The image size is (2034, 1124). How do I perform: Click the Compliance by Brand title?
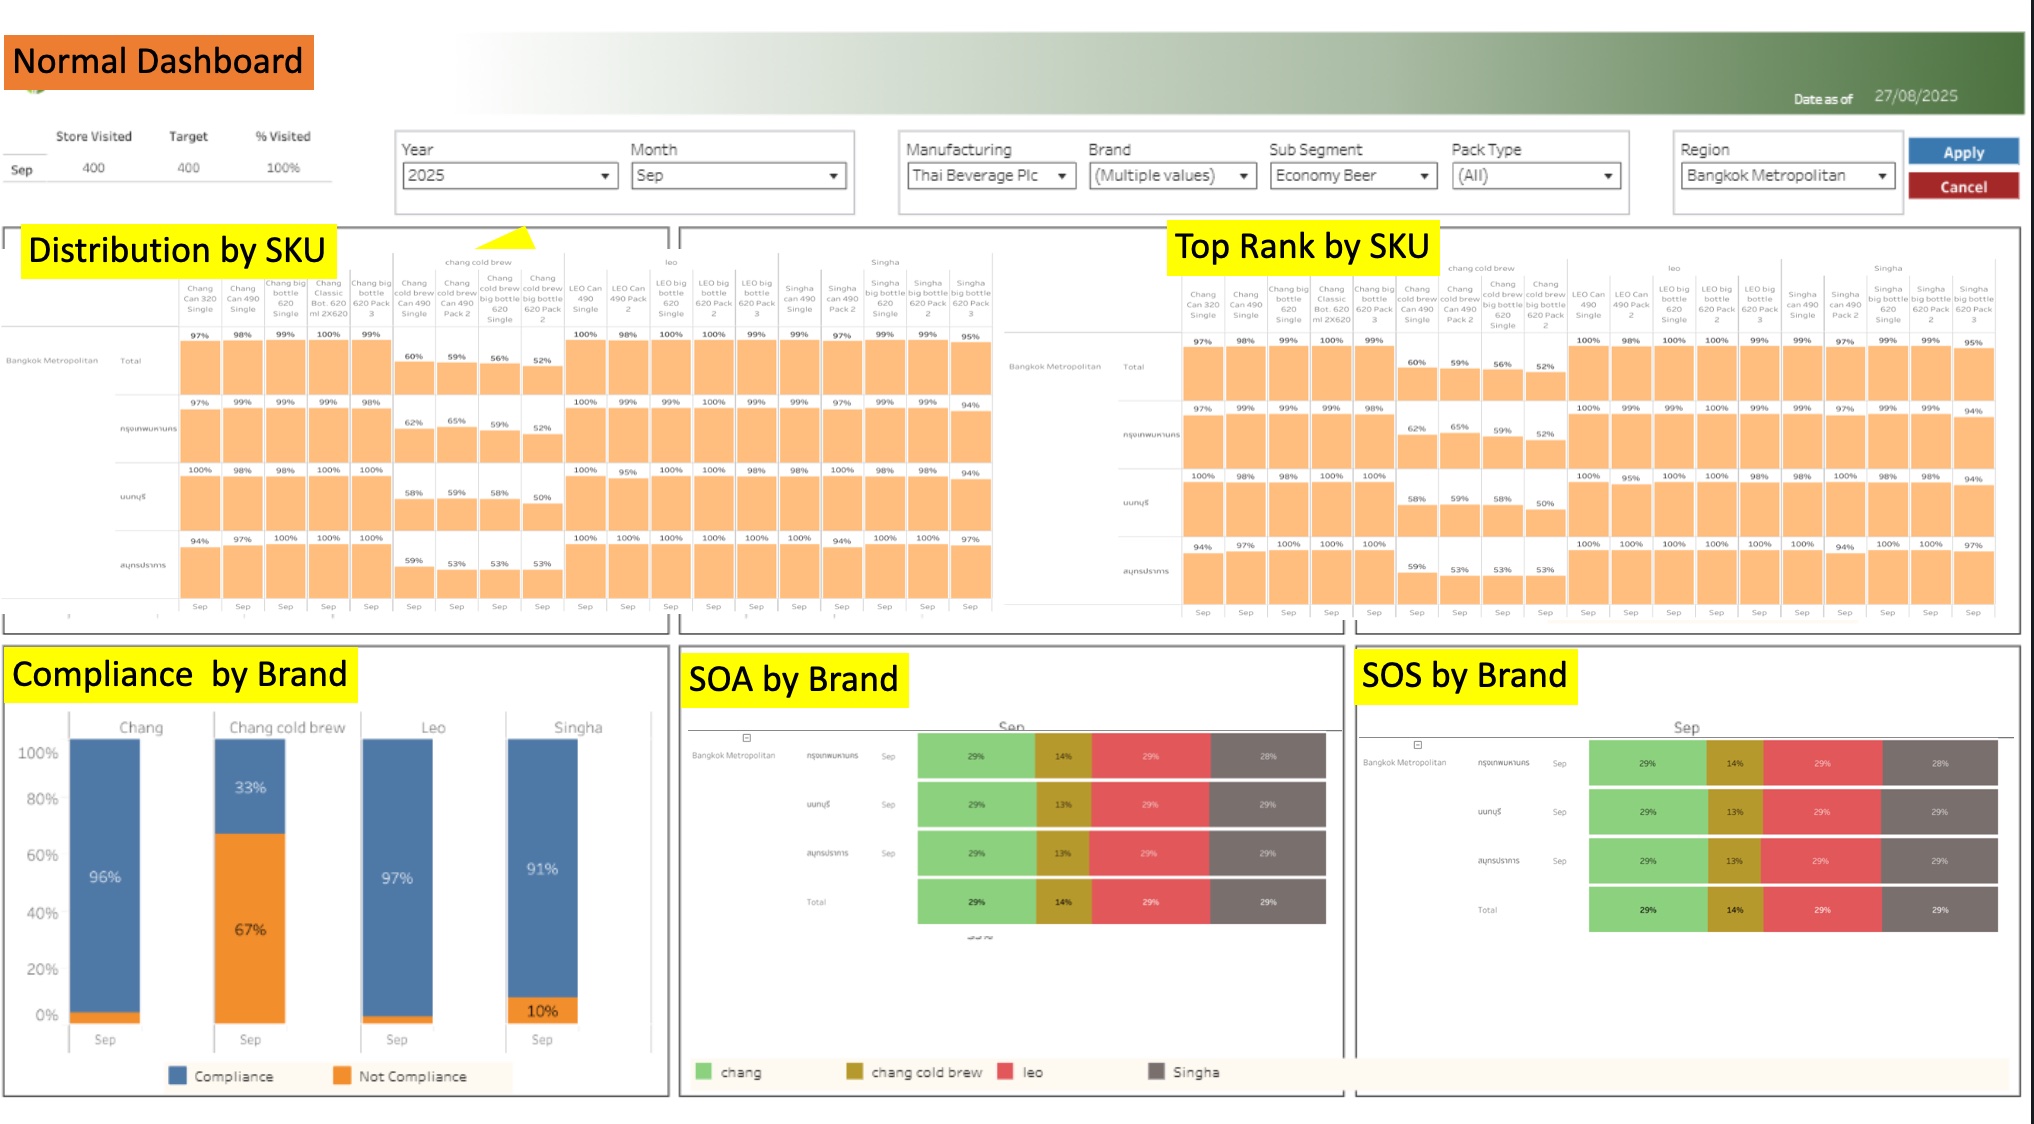coord(180,675)
